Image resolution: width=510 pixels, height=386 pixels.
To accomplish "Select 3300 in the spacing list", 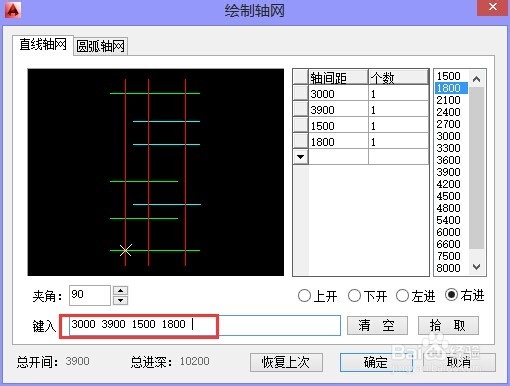I will pyautogui.click(x=449, y=148).
